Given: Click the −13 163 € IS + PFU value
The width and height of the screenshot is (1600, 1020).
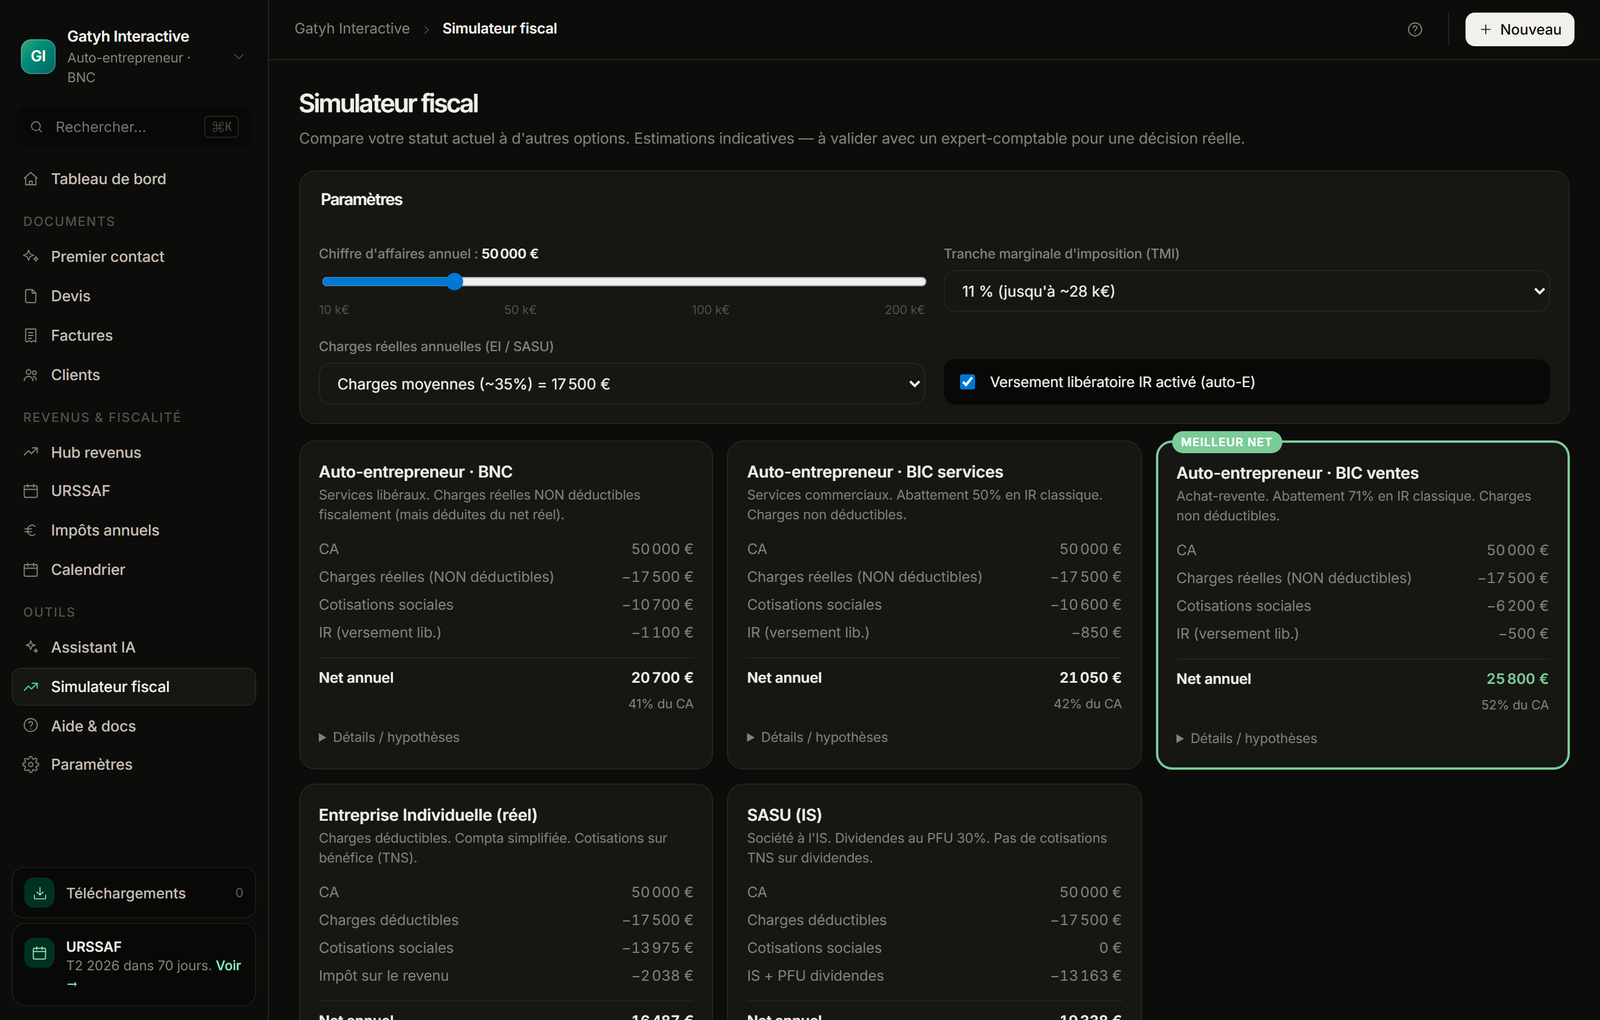Looking at the screenshot, I should pos(1086,976).
